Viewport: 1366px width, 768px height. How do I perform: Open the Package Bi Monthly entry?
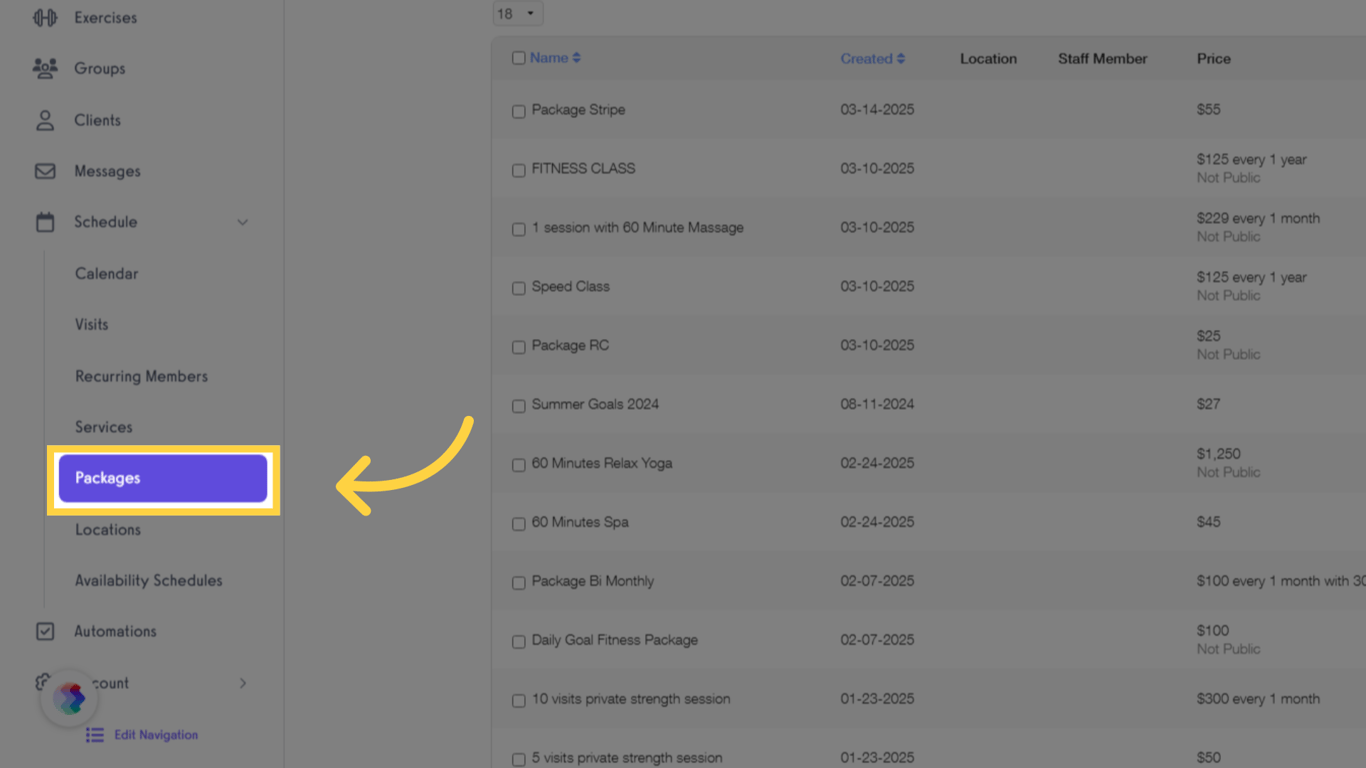(x=592, y=582)
